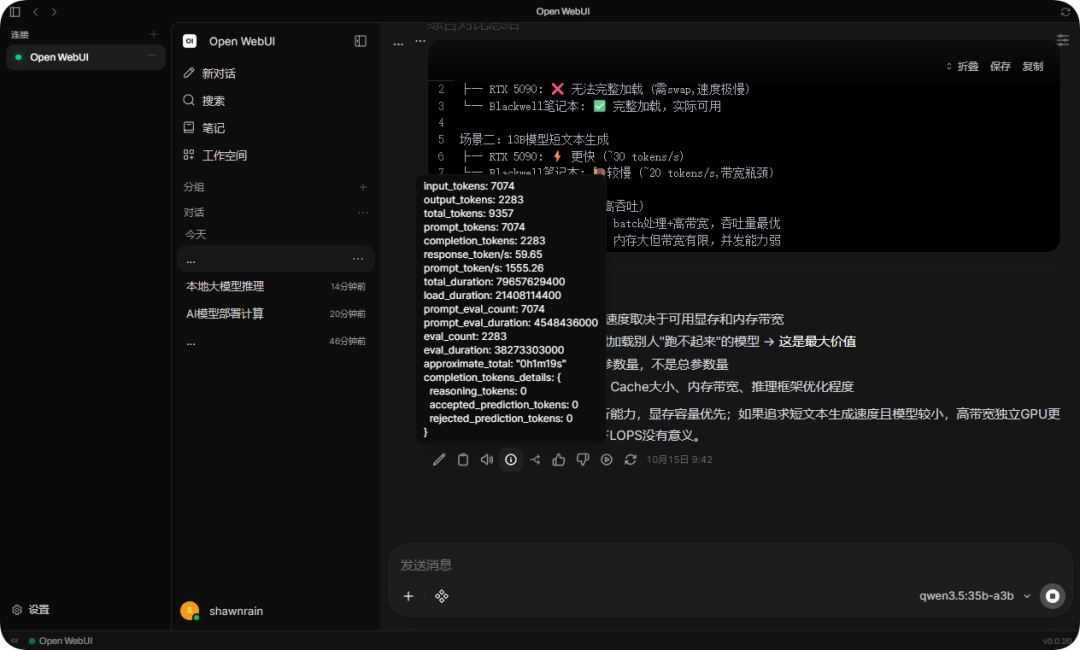Continue the response with the play-circle icon
Viewport: 1080px width, 650px height.
pos(606,460)
